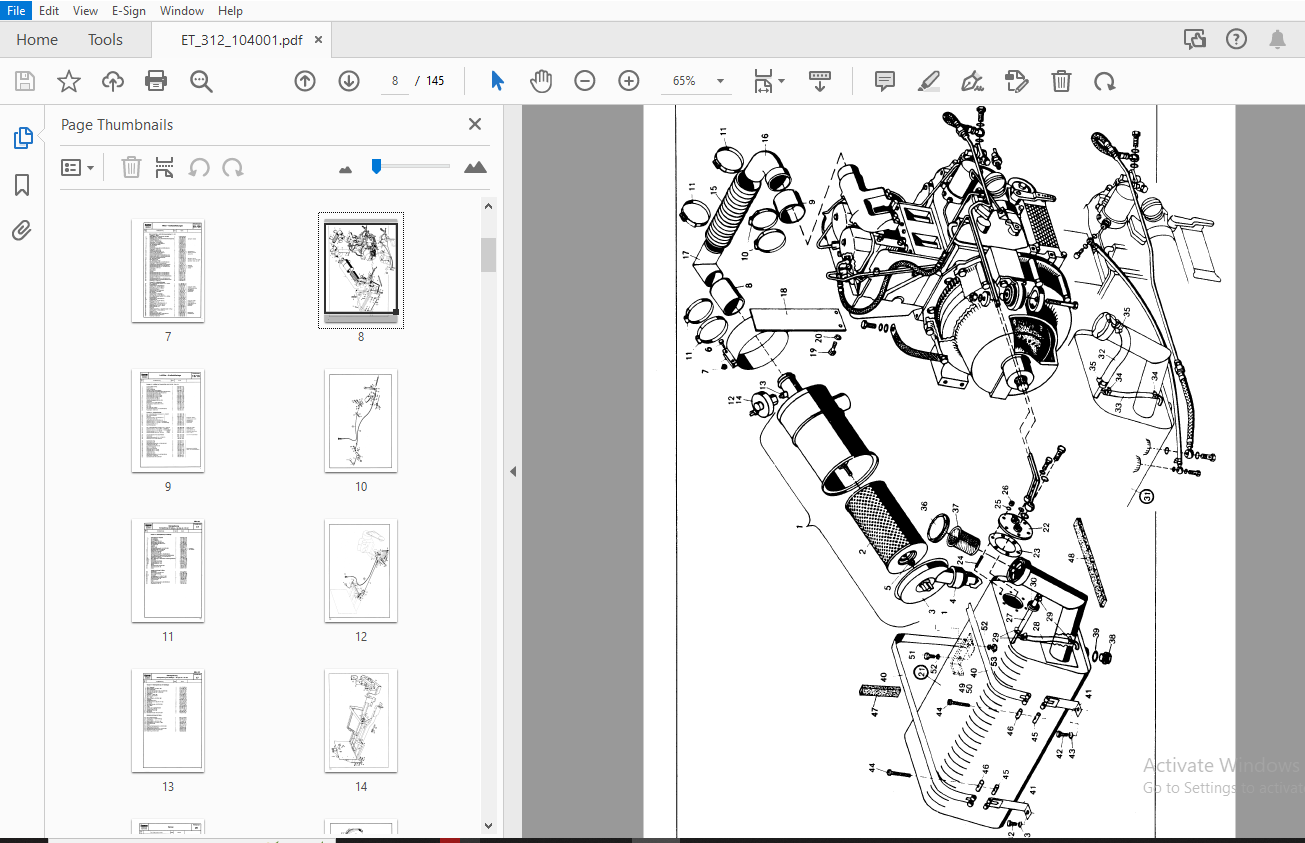Add a comment with the speech bubble icon
Image resolution: width=1305 pixels, height=843 pixels.
click(x=885, y=81)
